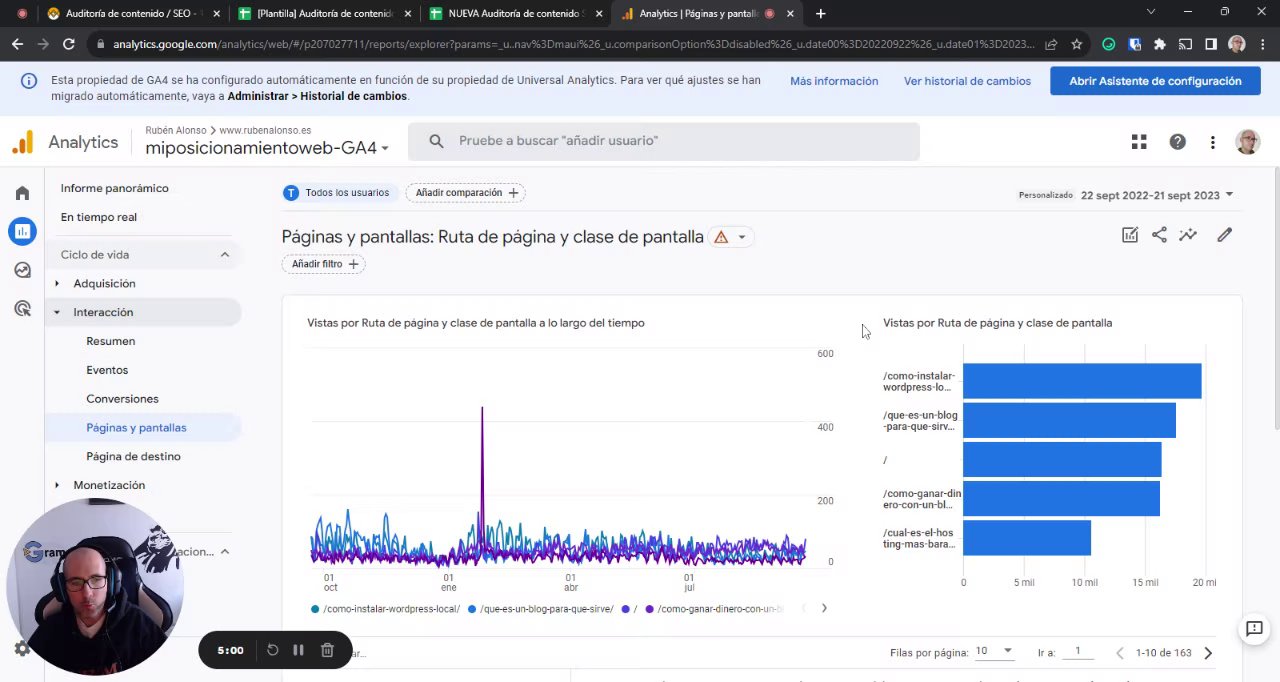Open the three-dot more options menu in Analytics header

(1212, 142)
